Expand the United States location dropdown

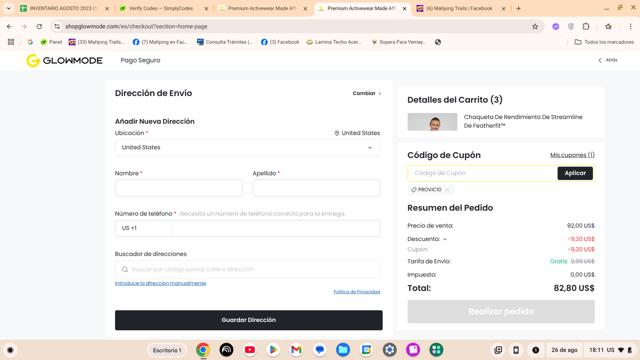point(247,148)
